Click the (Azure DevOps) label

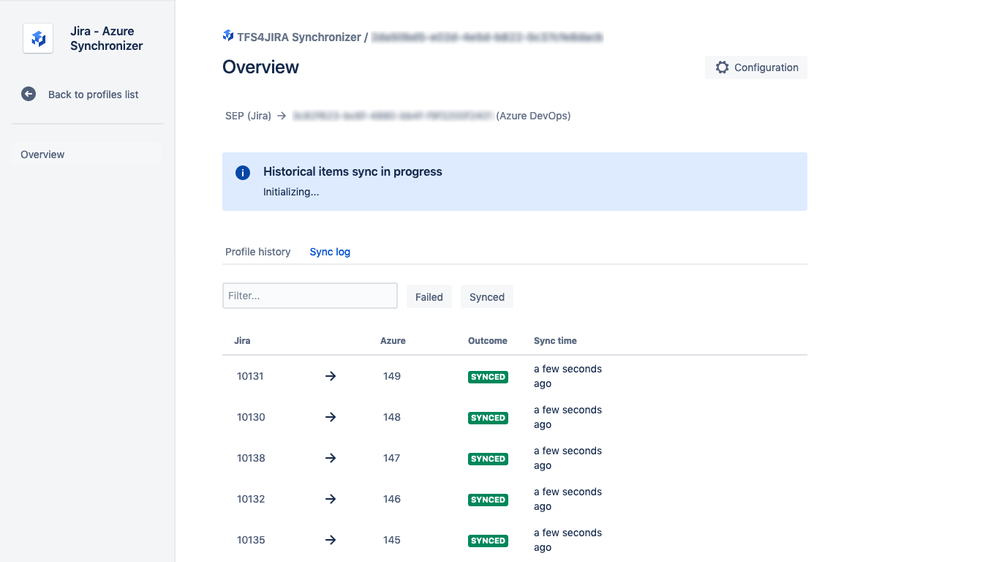coord(533,116)
